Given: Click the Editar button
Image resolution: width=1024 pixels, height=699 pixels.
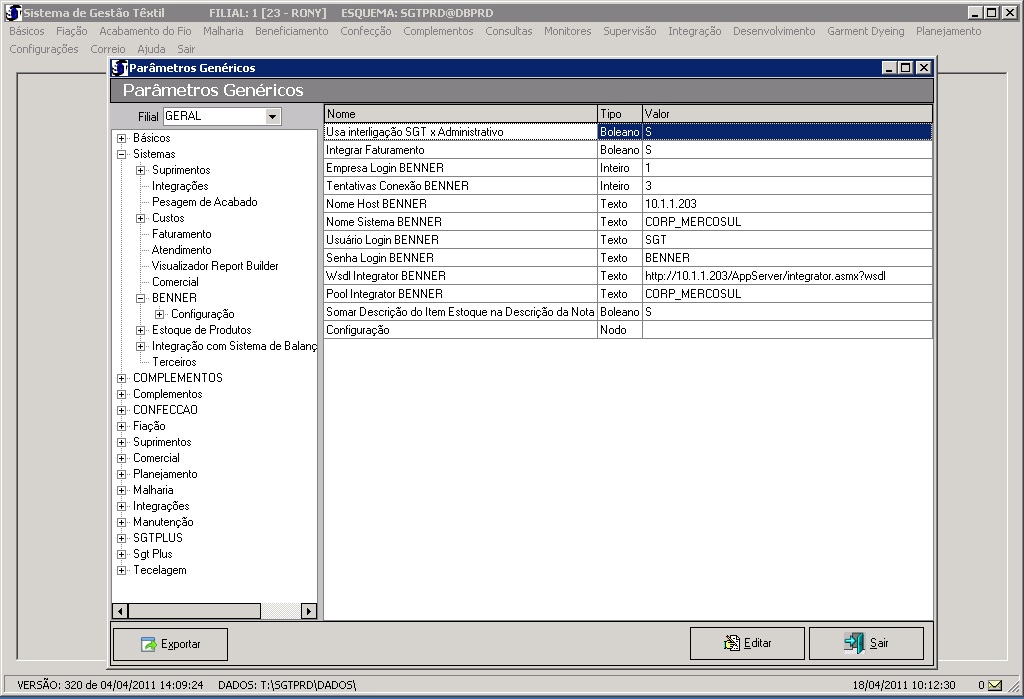Looking at the screenshot, I should click(x=746, y=643).
